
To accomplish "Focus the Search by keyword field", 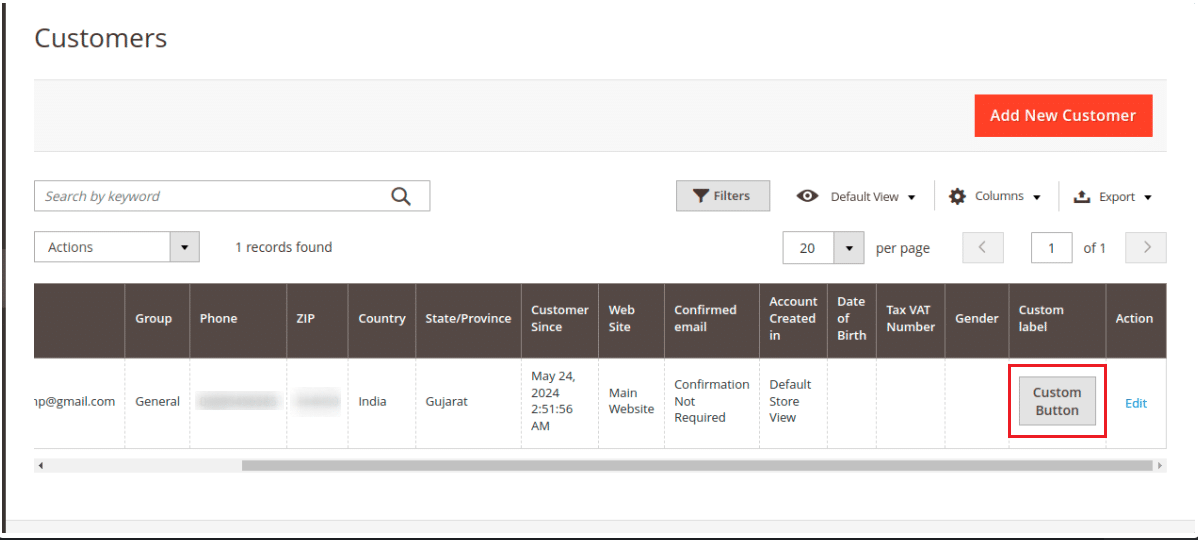I will coord(210,196).
